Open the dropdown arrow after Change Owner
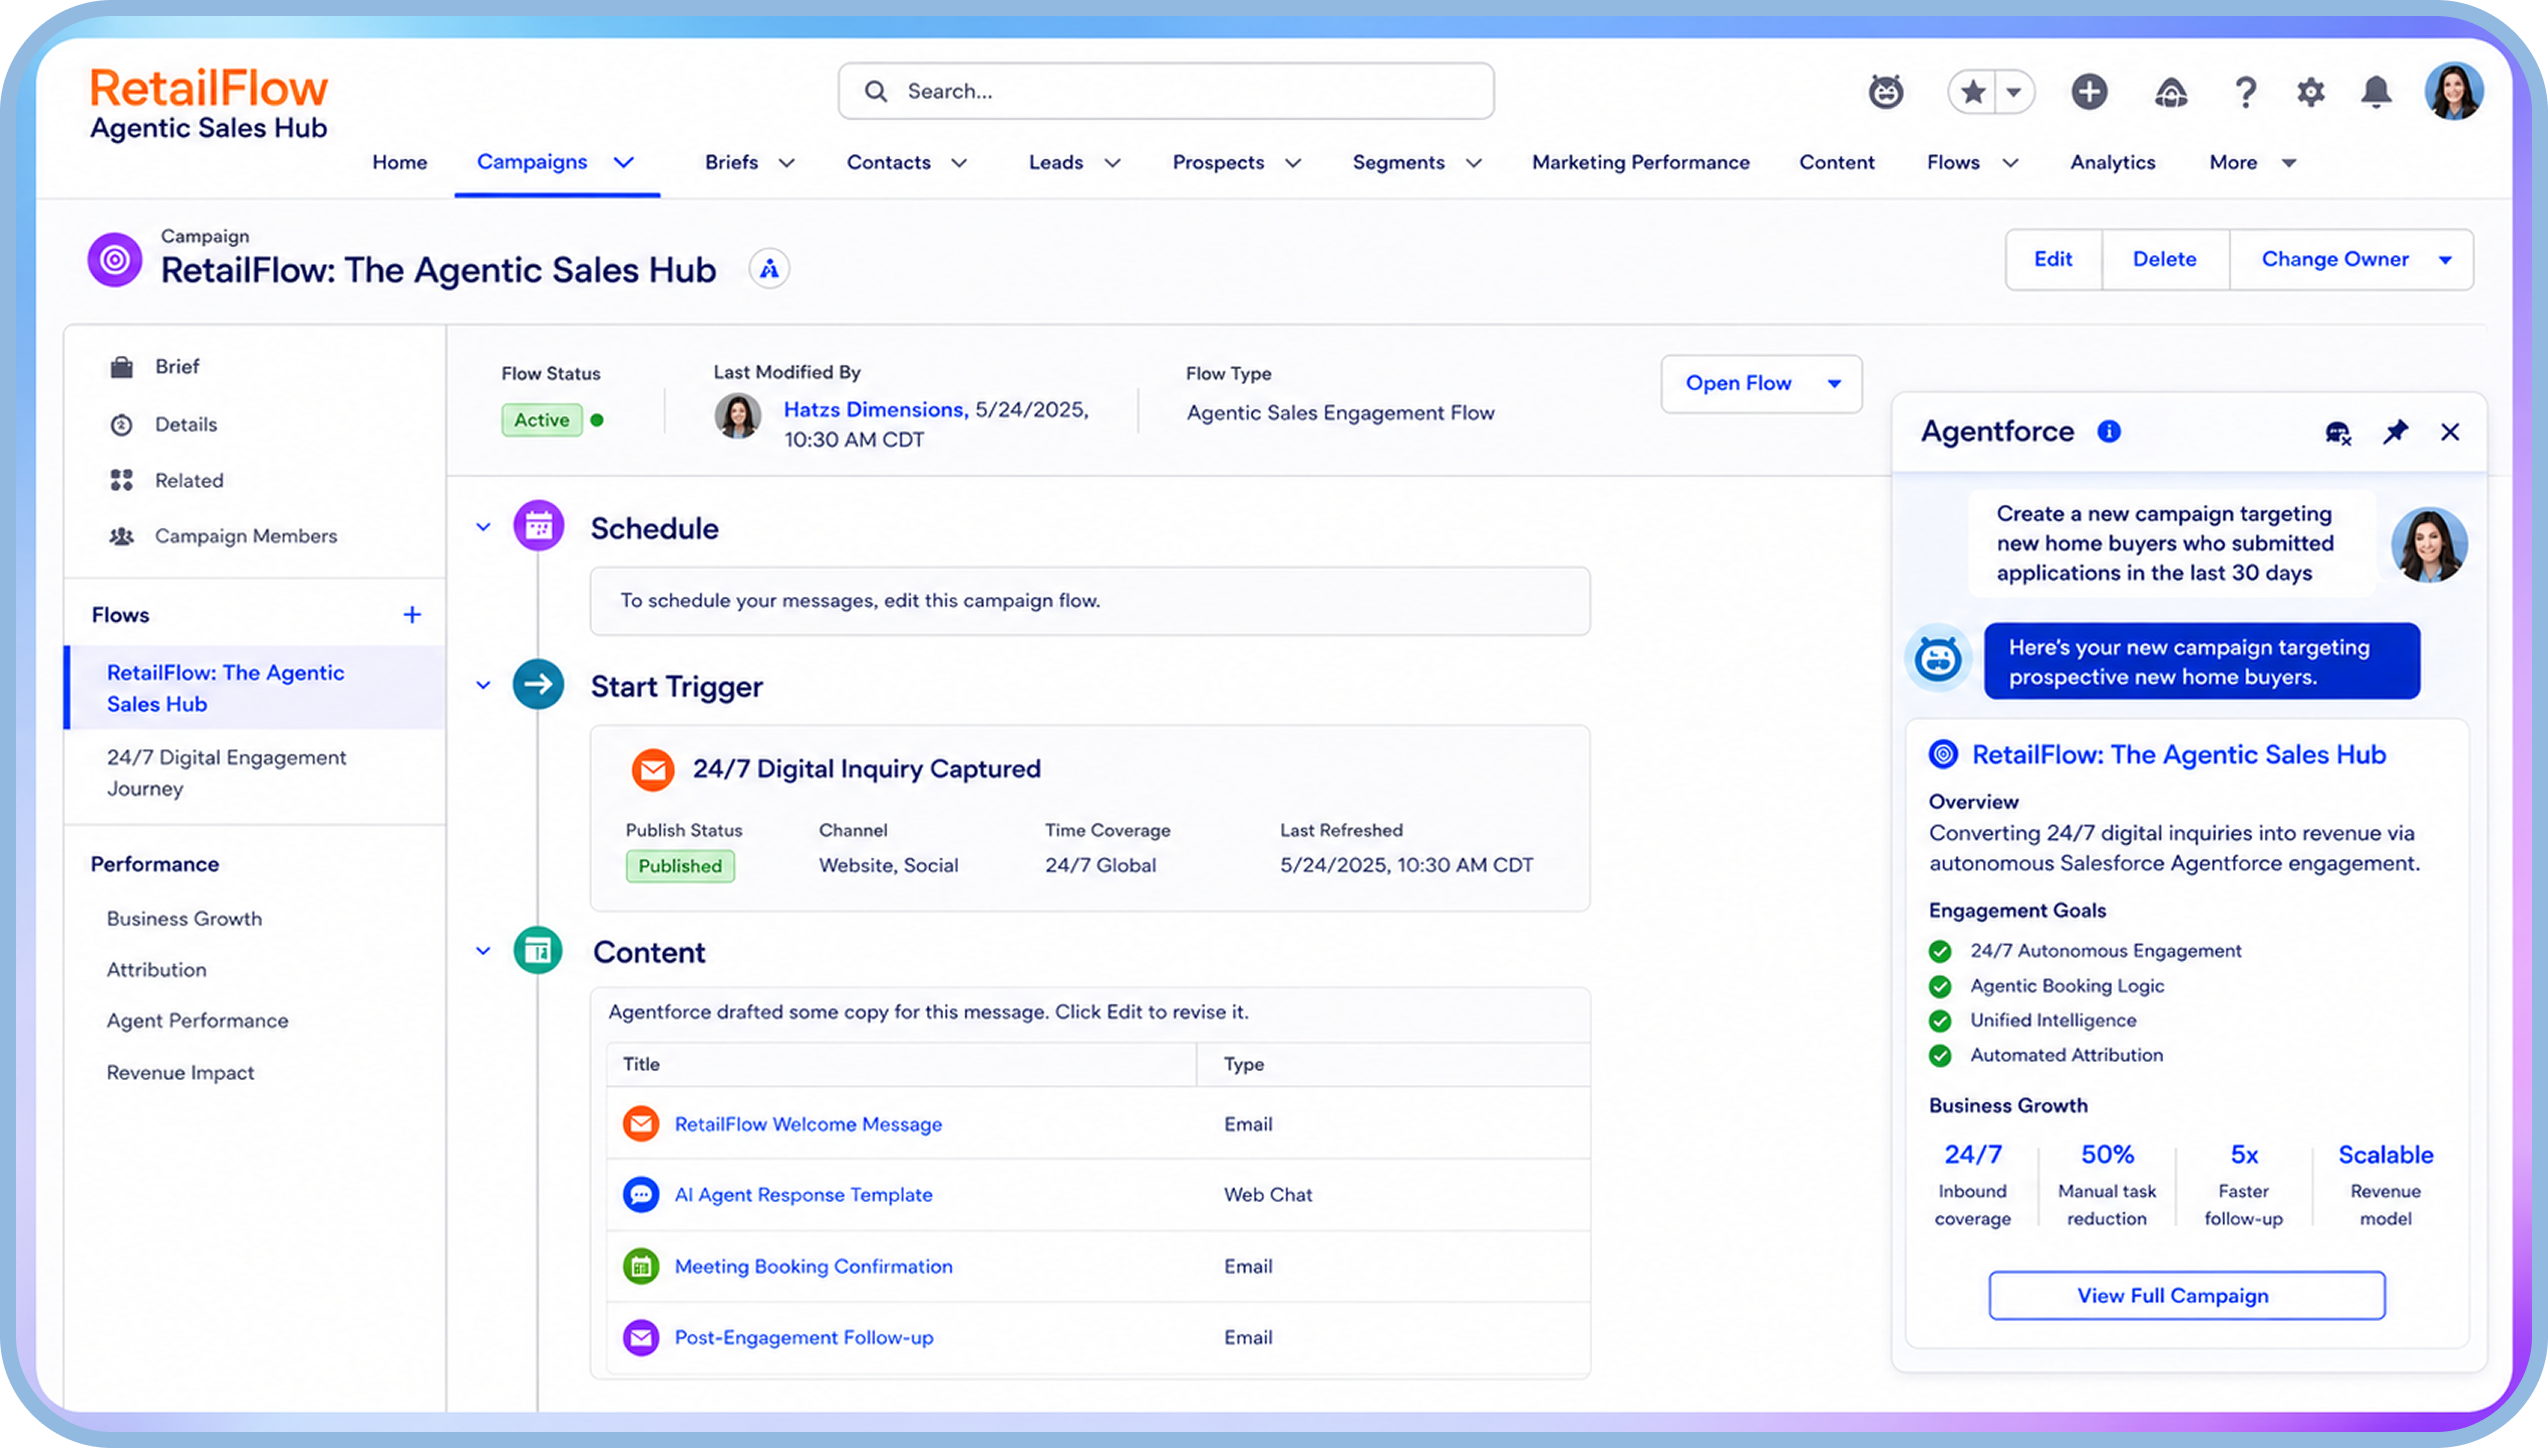The height and width of the screenshot is (1448, 2548). 2445,260
